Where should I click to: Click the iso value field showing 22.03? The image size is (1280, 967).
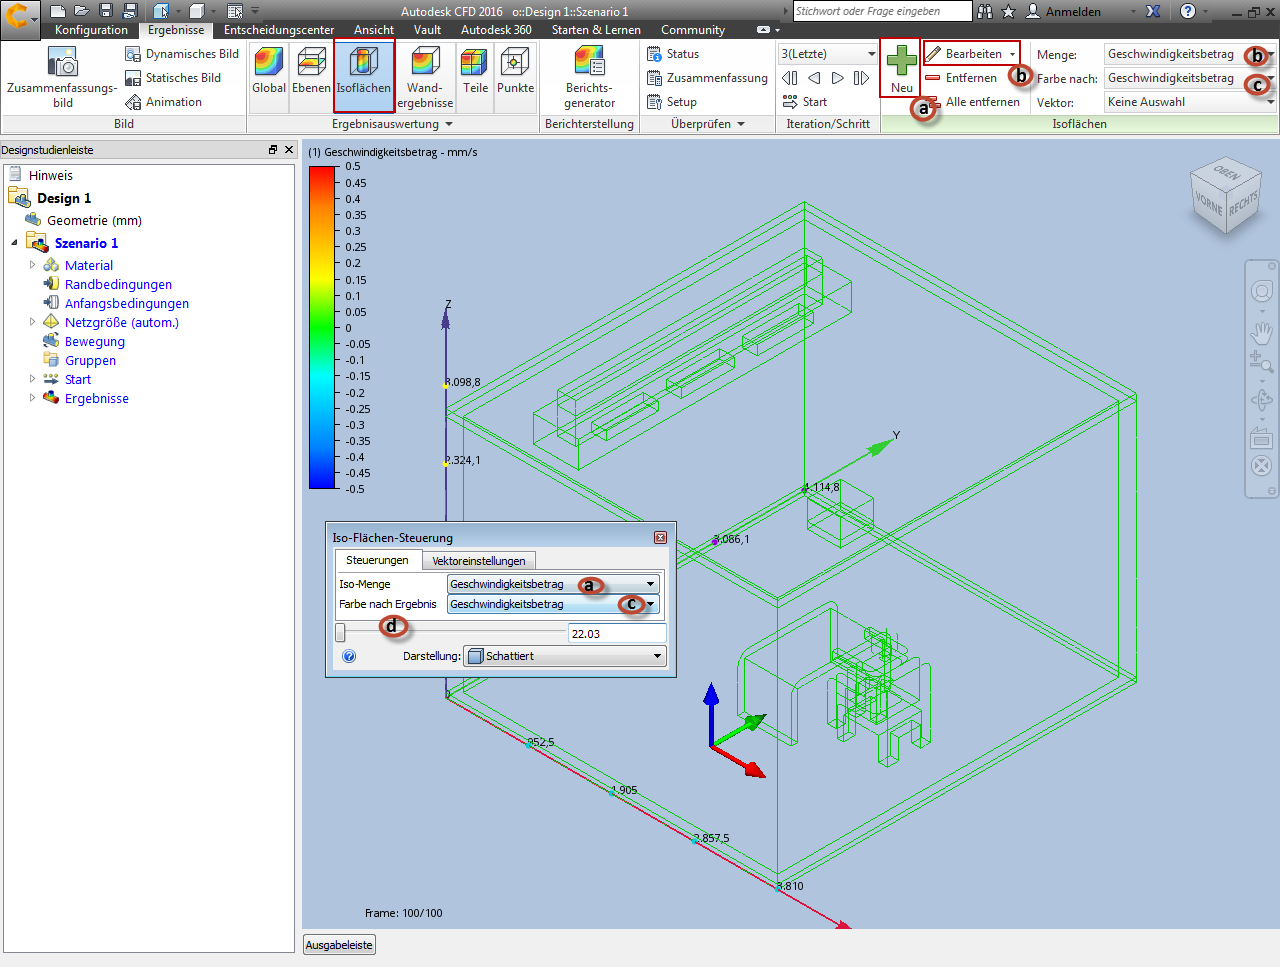[617, 634]
